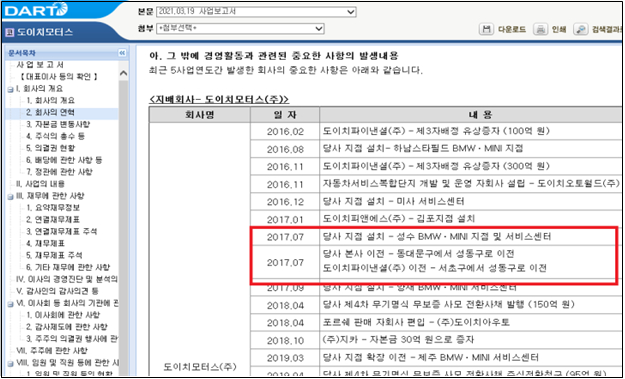The image size is (625, 379).
Task: Open the 첨부 attachment selection dropdown
Action: 240,29
